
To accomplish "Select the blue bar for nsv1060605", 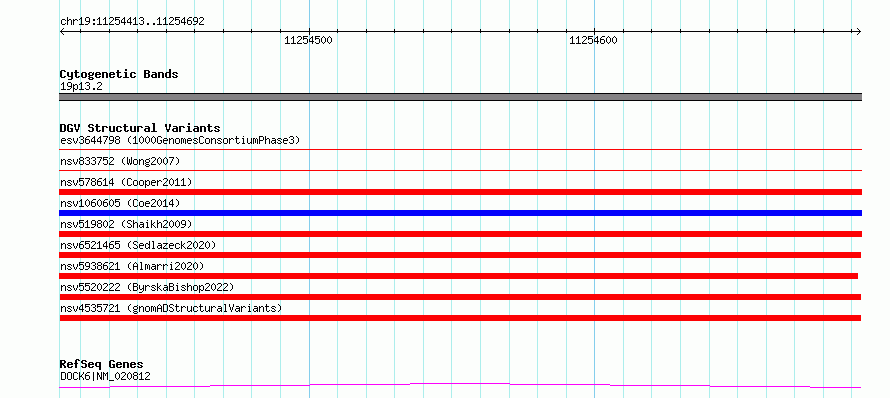I will pos(460,213).
